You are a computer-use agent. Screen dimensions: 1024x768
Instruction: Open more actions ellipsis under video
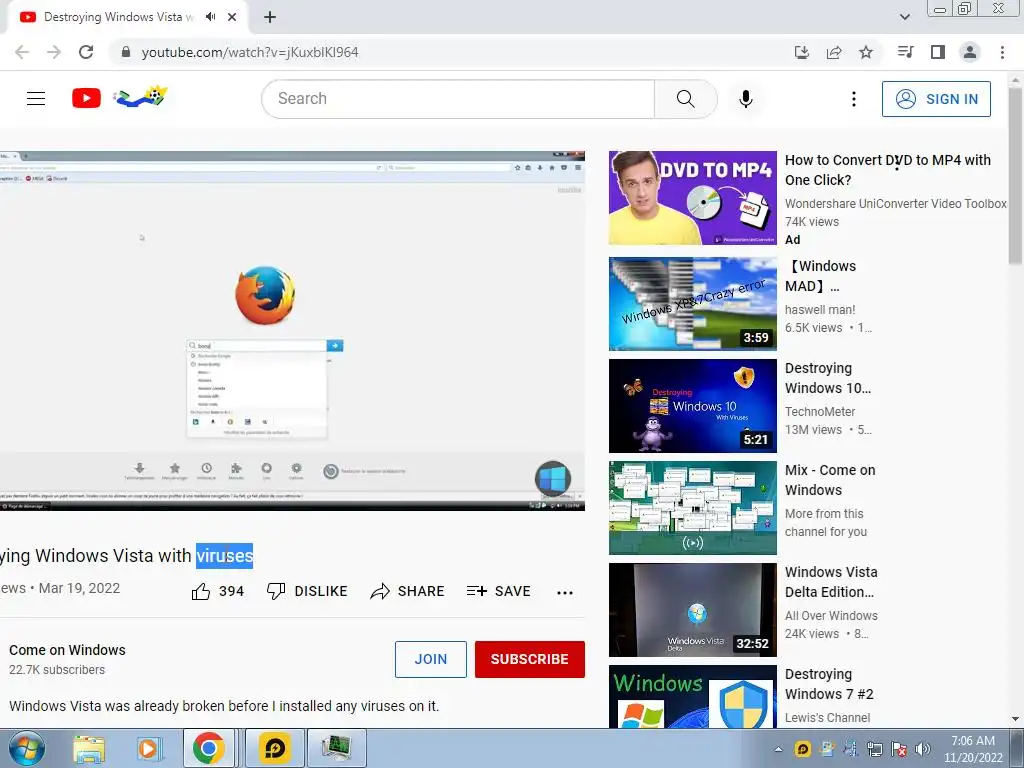565,592
